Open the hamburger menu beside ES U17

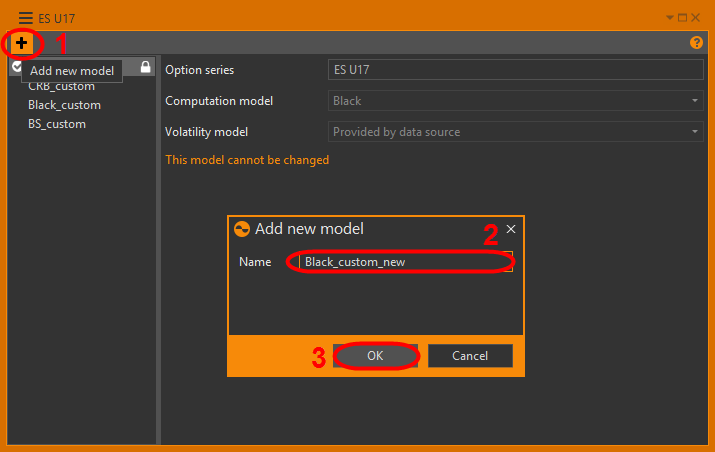(25, 17)
